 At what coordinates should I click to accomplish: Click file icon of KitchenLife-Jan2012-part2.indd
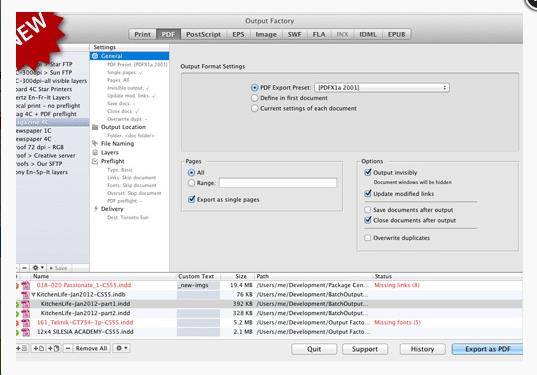(x=26, y=313)
